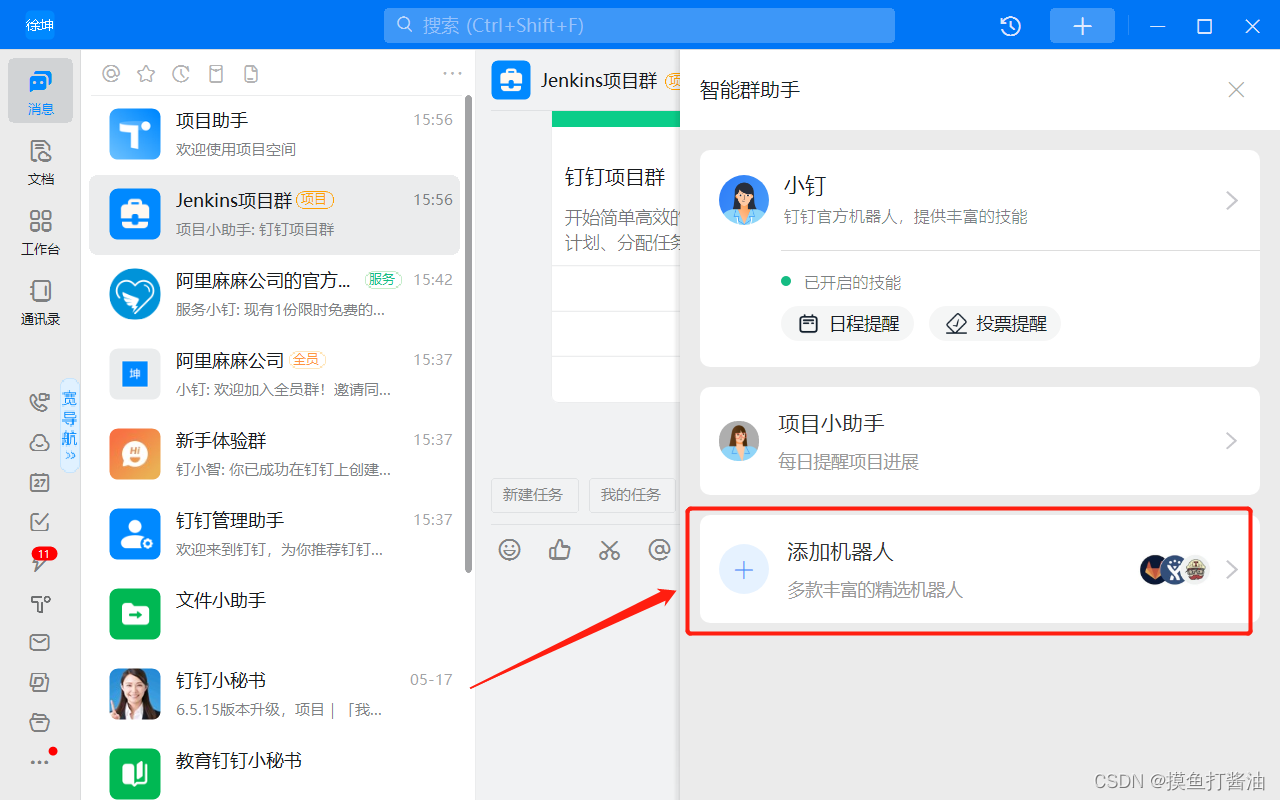Open the 消息 (Messages) sidebar tab
1280x800 pixels.
click(40, 91)
